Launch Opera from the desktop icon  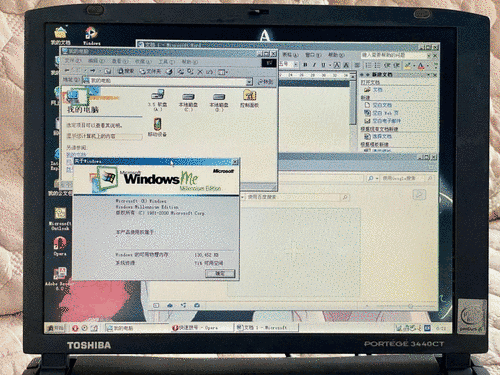click(60, 246)
